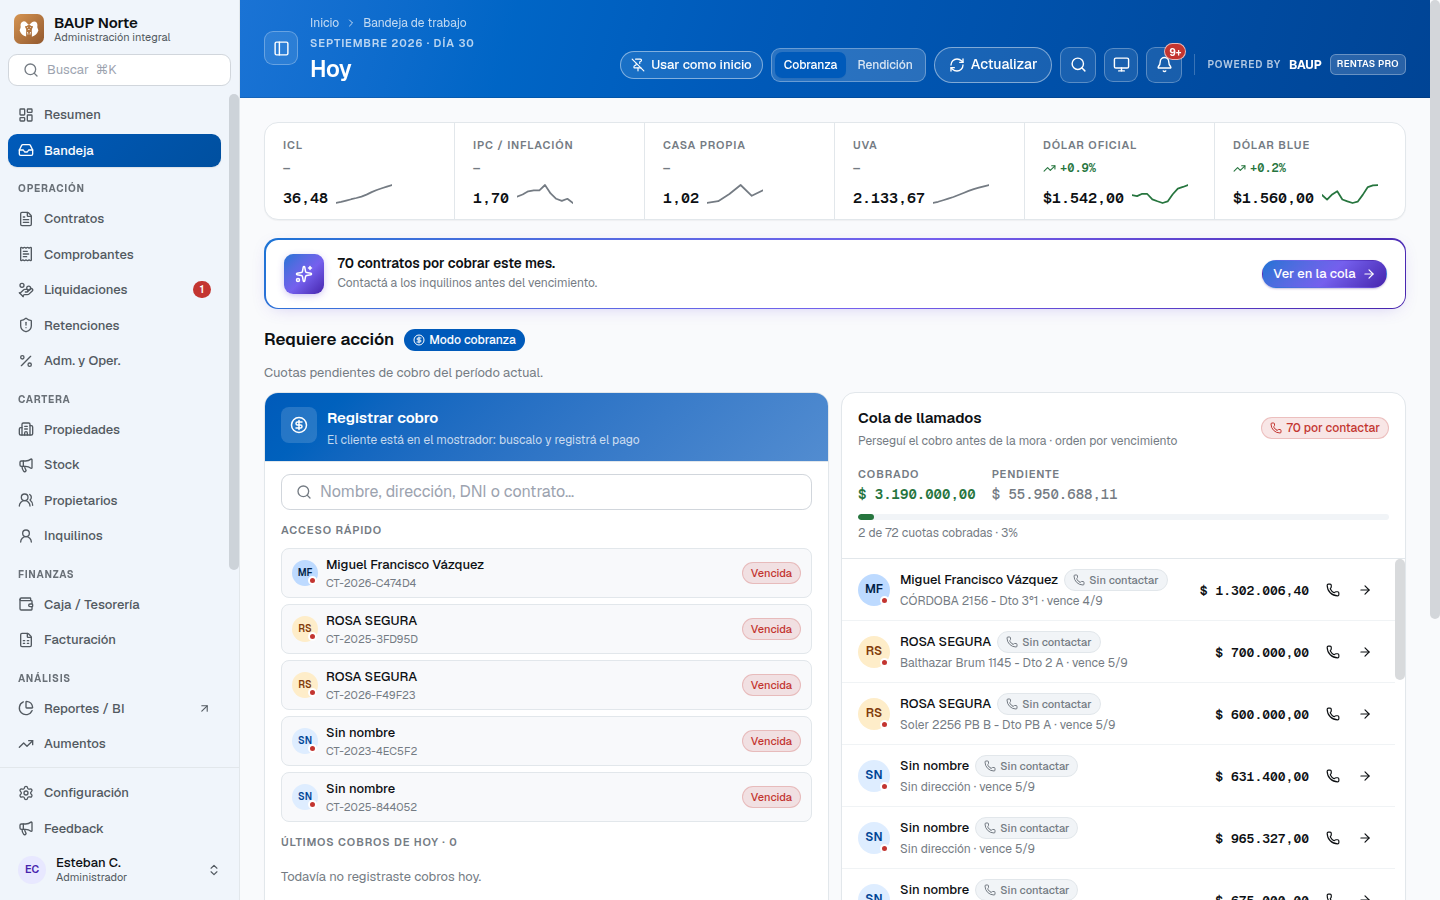Switch to Cobranza mode
This screenshot has width=1440, height=900.
810,65
